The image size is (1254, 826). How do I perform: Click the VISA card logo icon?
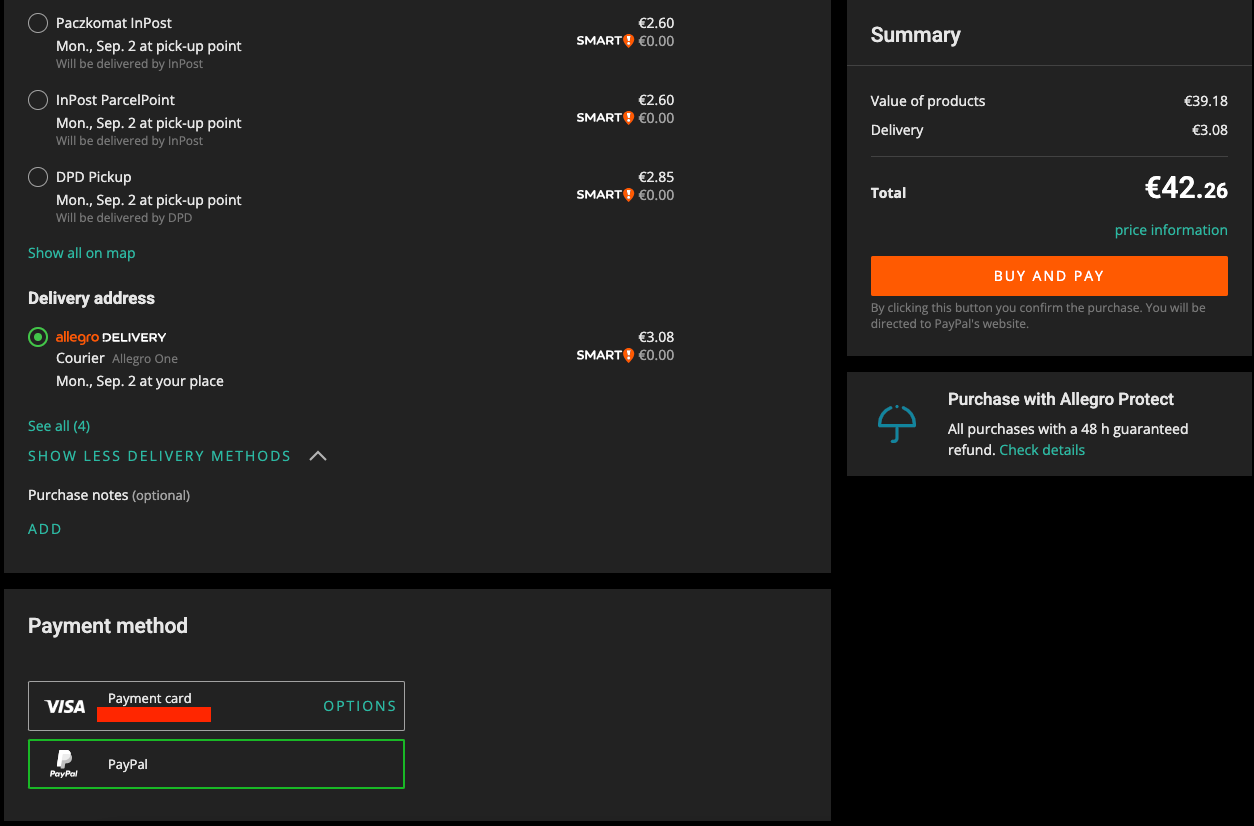[65, 707]
